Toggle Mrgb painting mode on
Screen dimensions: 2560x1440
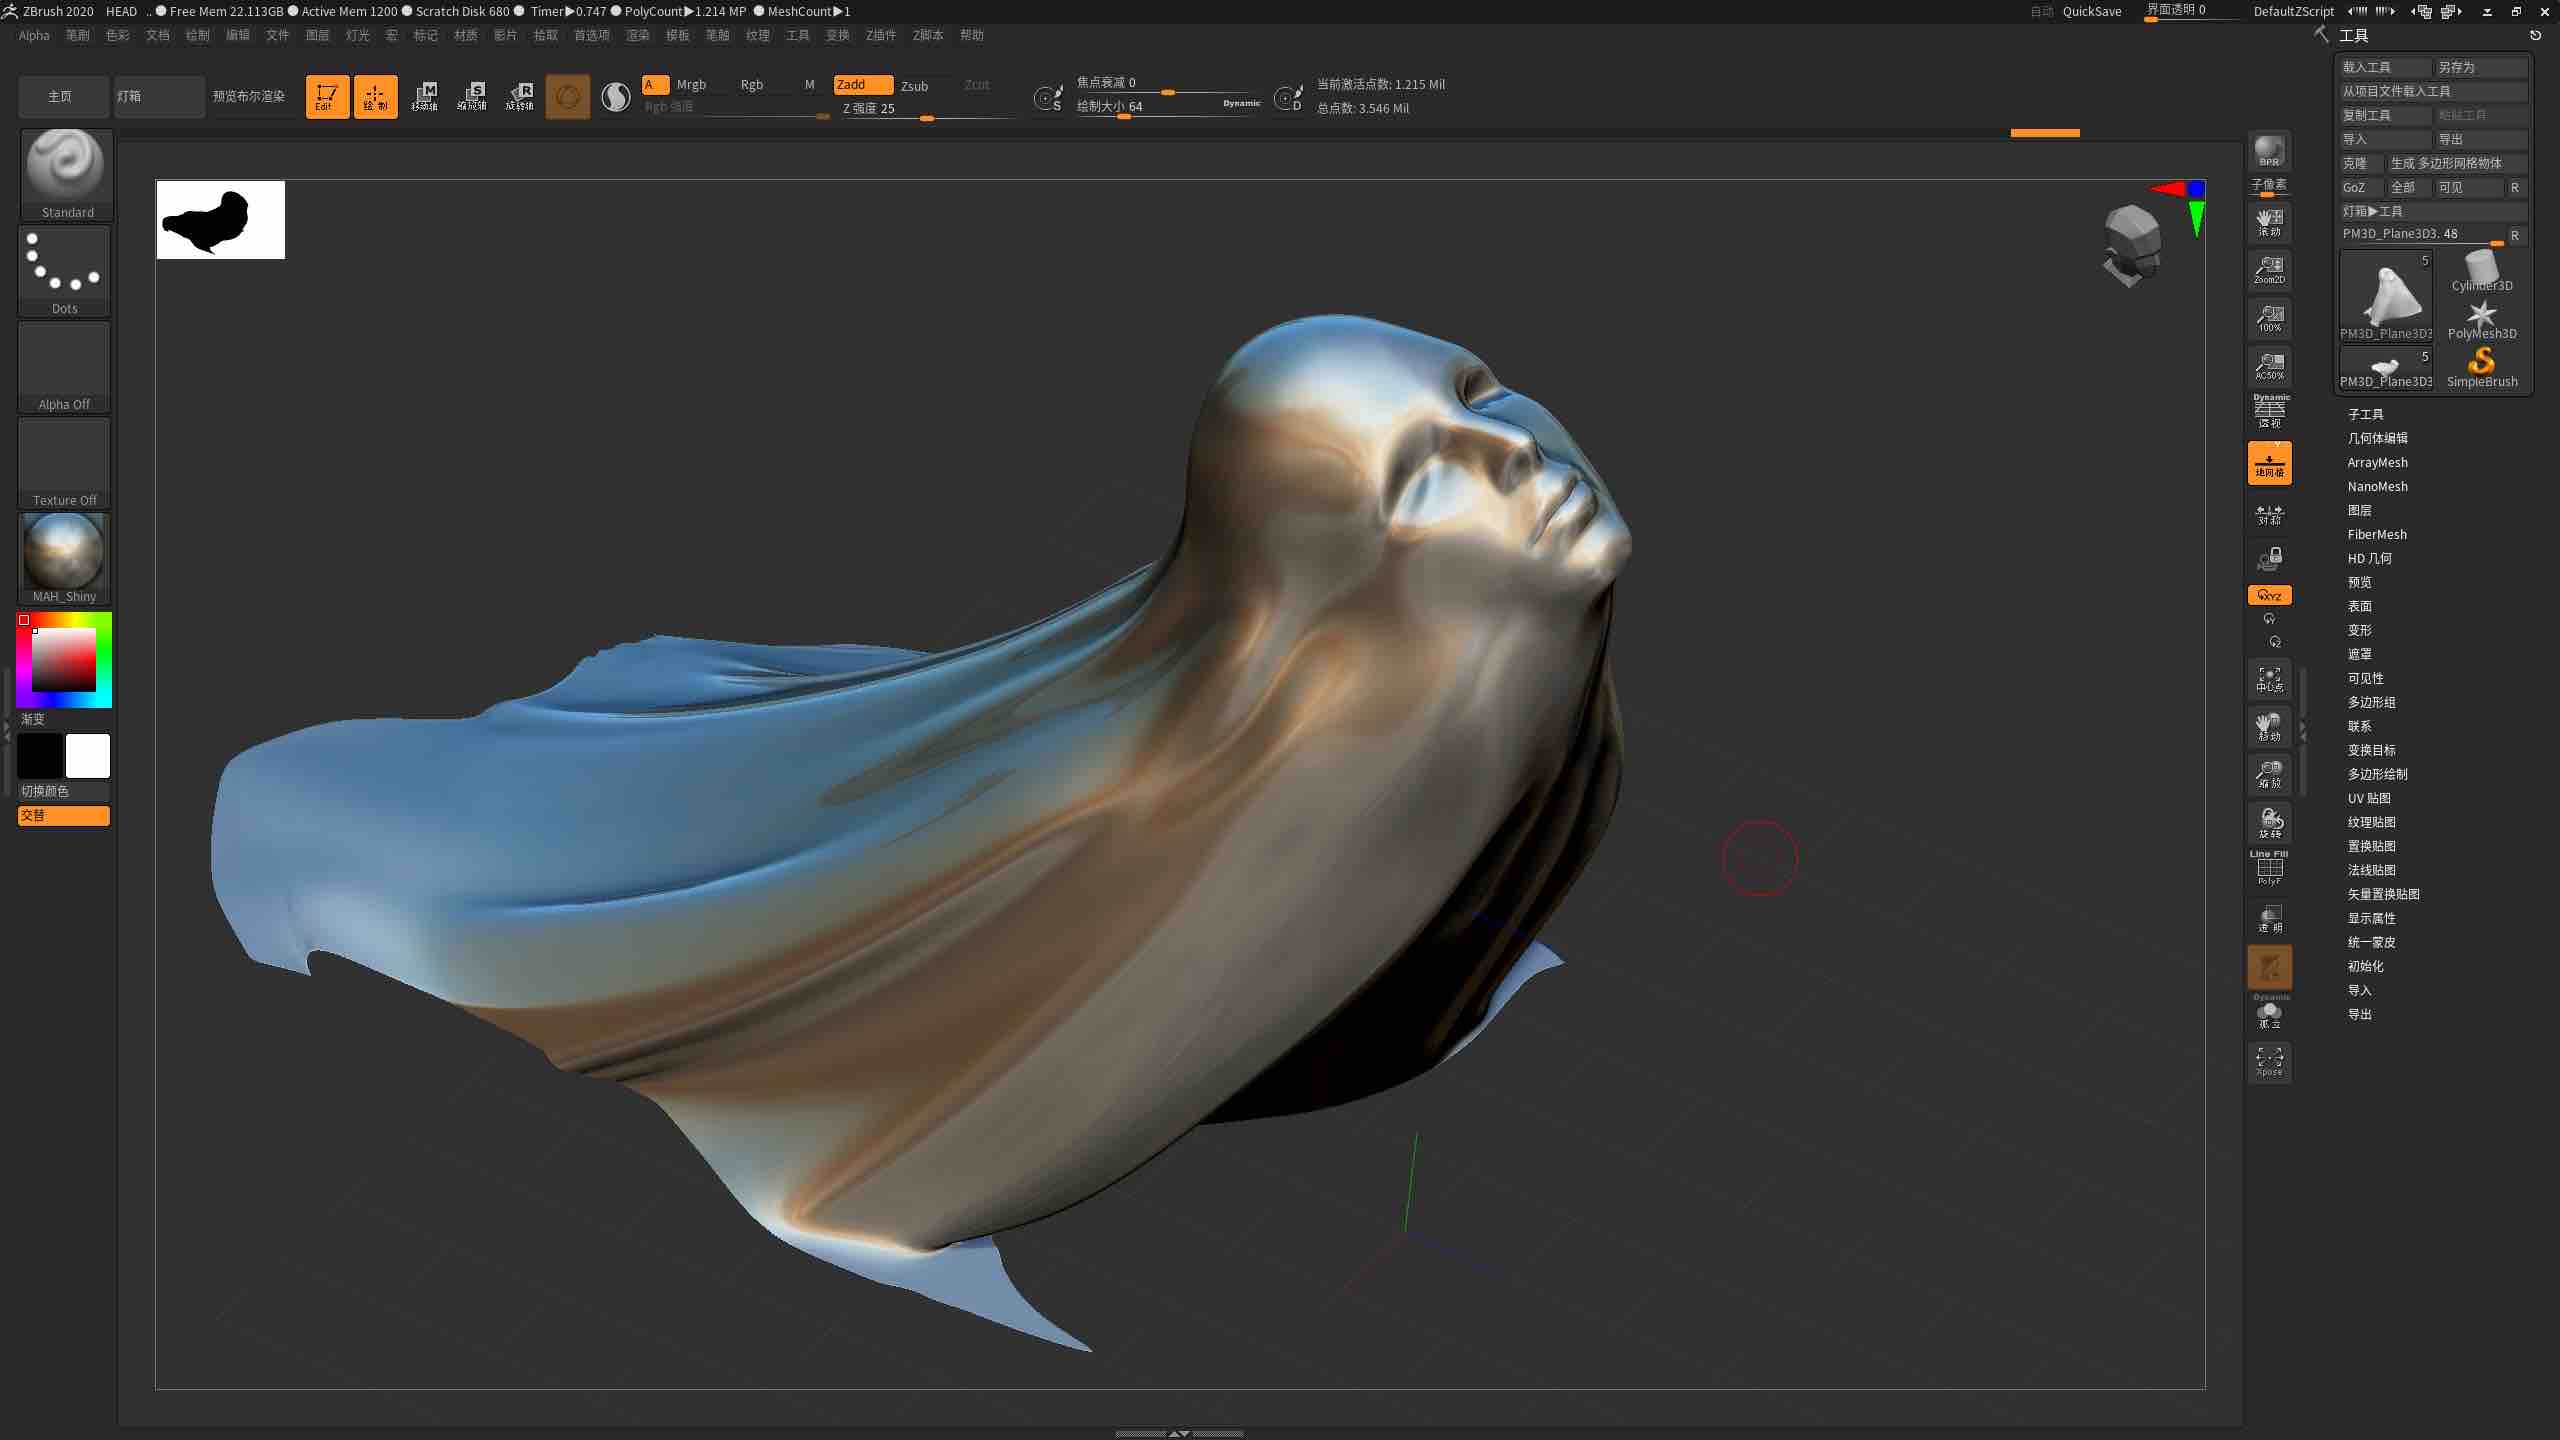(691, 84)
